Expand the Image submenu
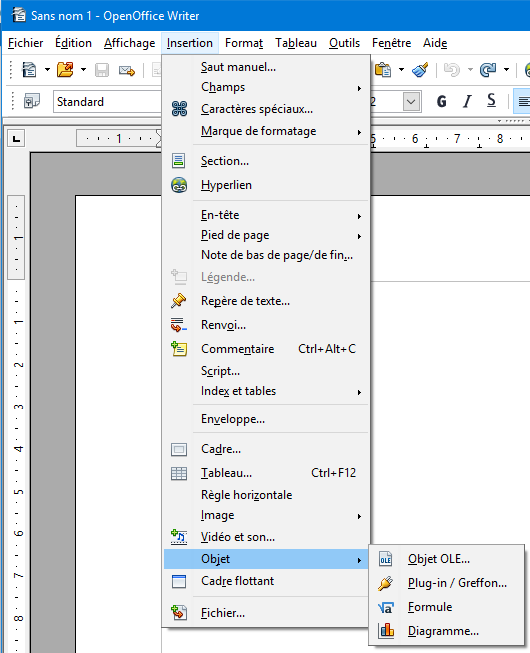 (359, 516)
